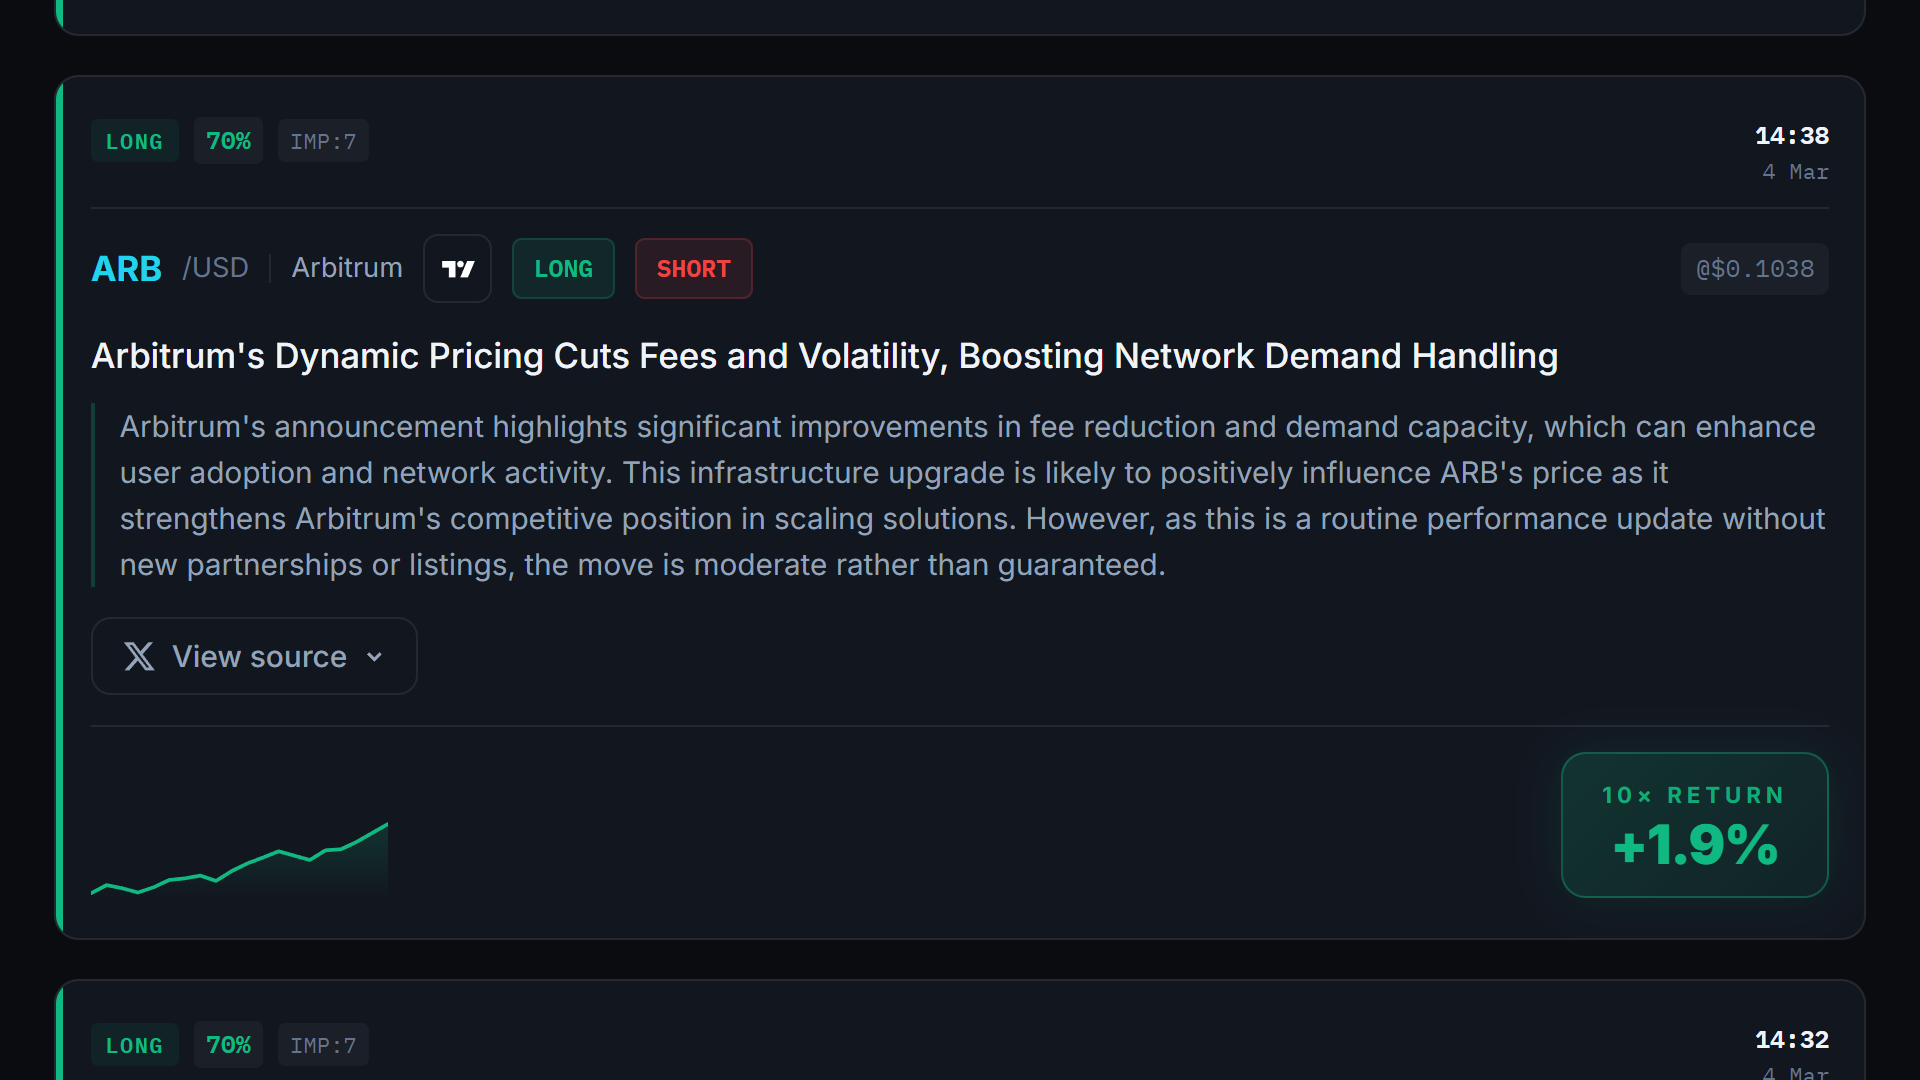
Task: Open TradingView chart icon for ARB
Action: (457, 269)
